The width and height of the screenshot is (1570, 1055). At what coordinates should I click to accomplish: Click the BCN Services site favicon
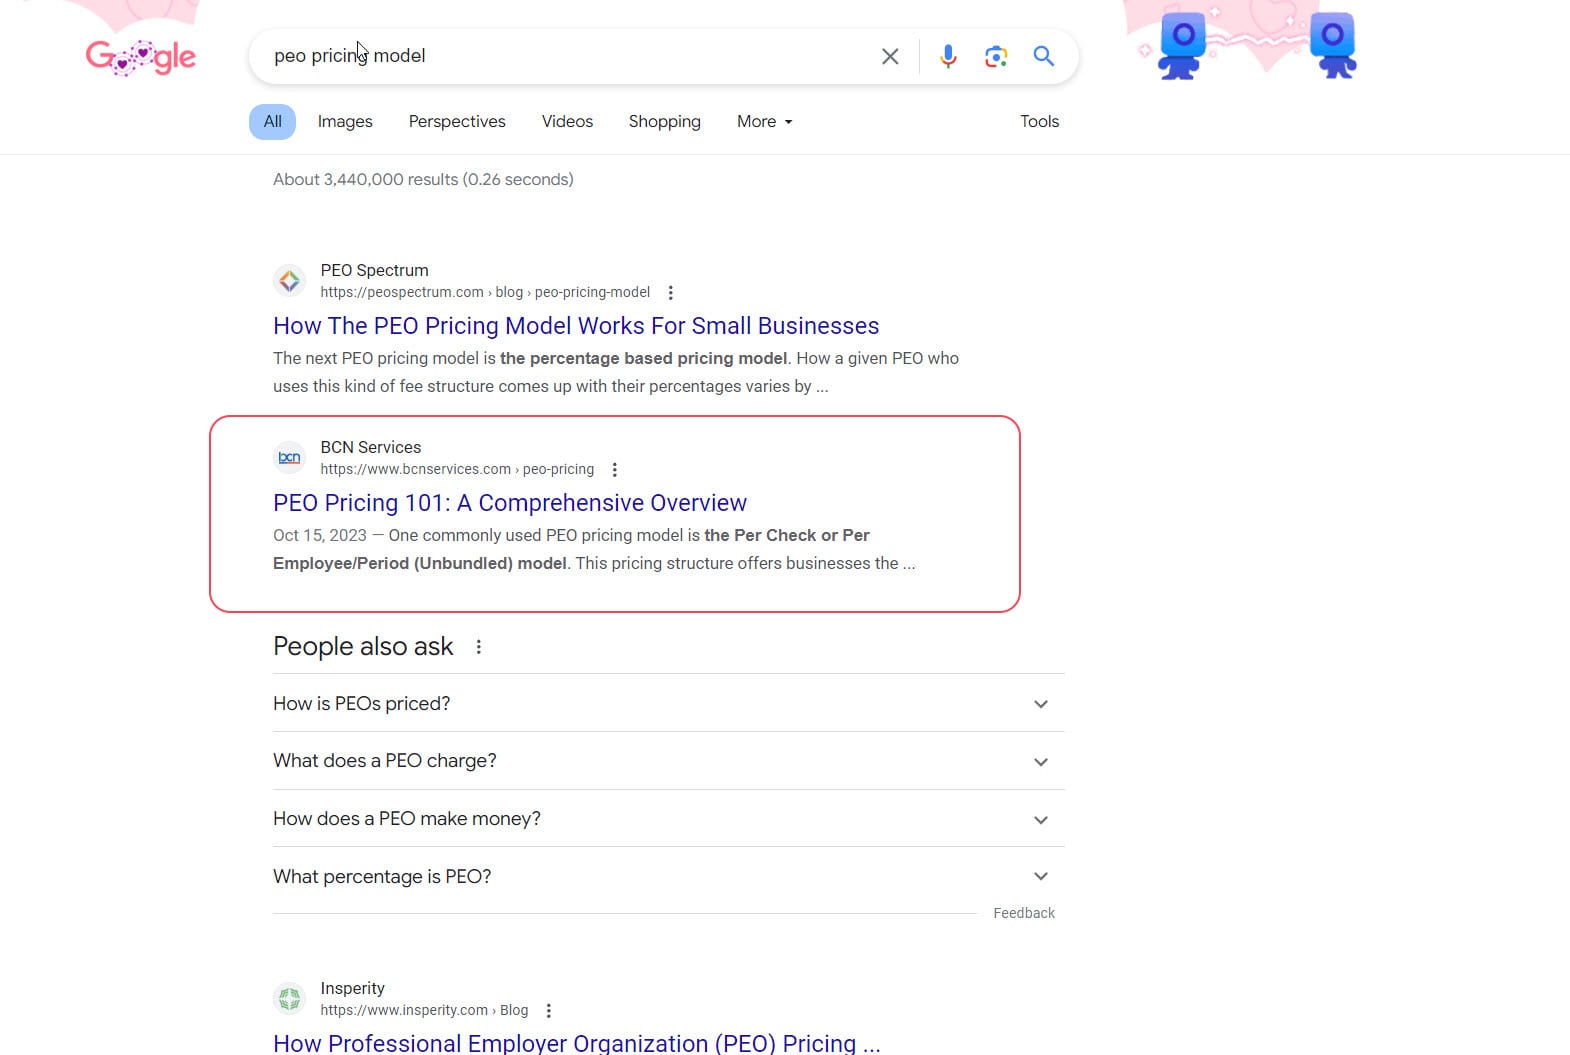[x=290, y=458]
